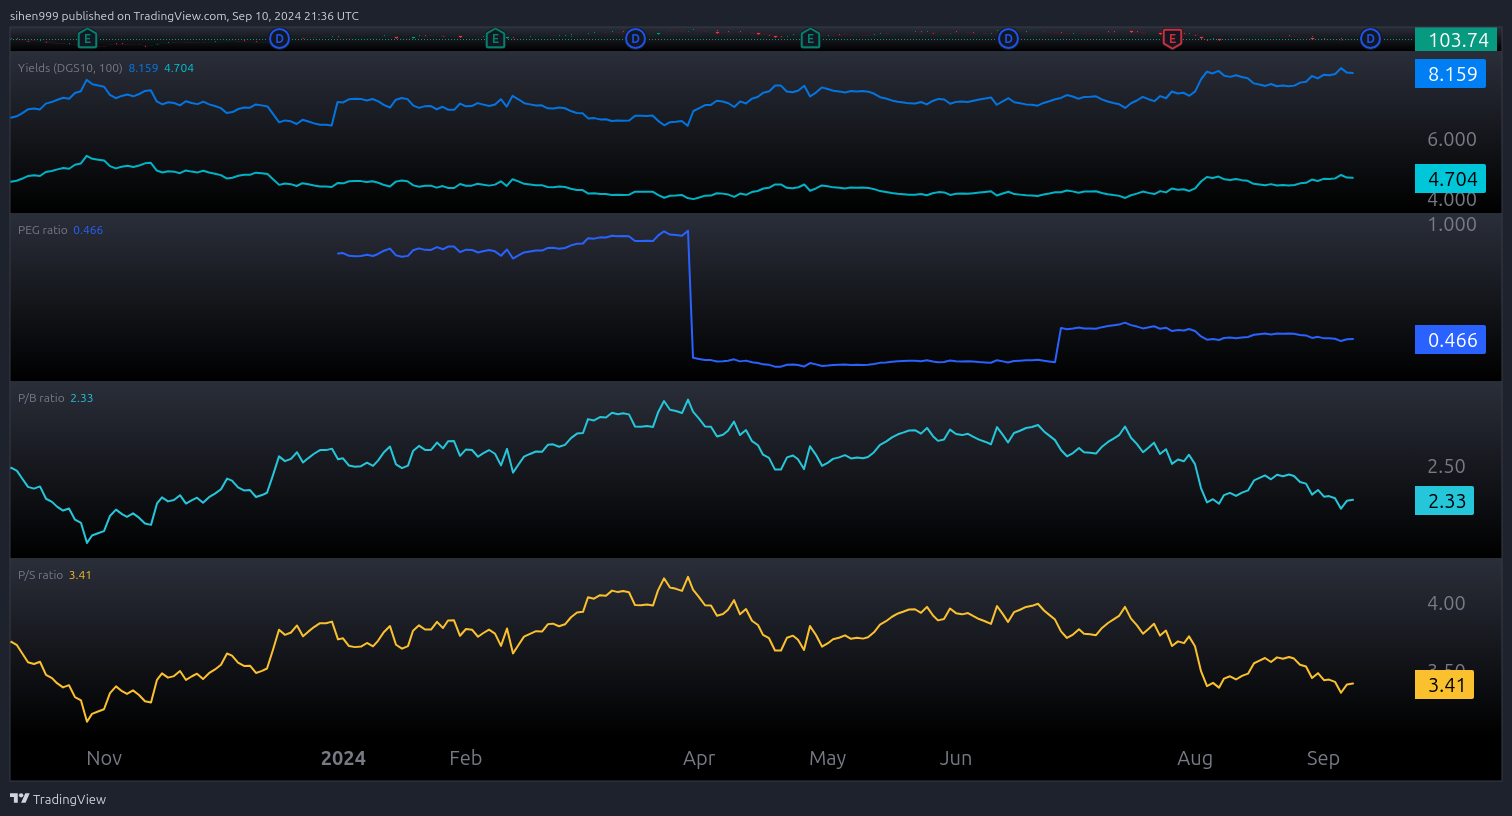Click the cyan 4.704 label on the right scale
Viewport: 1512px width, 816px height.
(1450, 179)
